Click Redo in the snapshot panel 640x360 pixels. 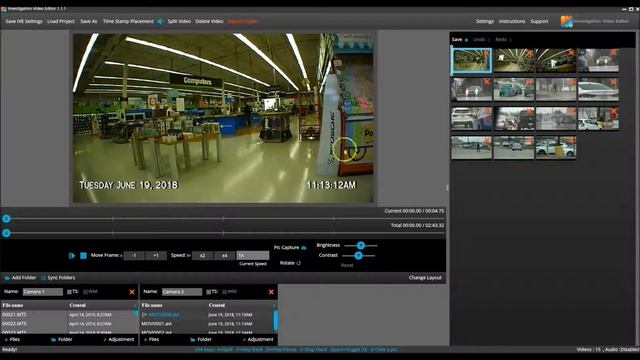coord(503,40)
